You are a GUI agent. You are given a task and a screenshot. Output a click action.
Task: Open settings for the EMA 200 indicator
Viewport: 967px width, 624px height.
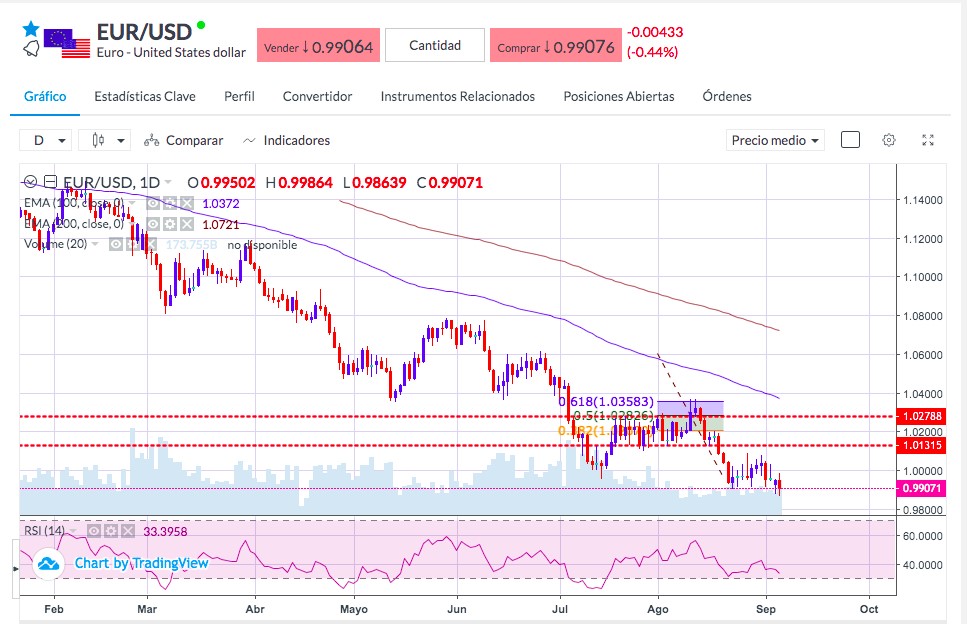tap(170, 224)
